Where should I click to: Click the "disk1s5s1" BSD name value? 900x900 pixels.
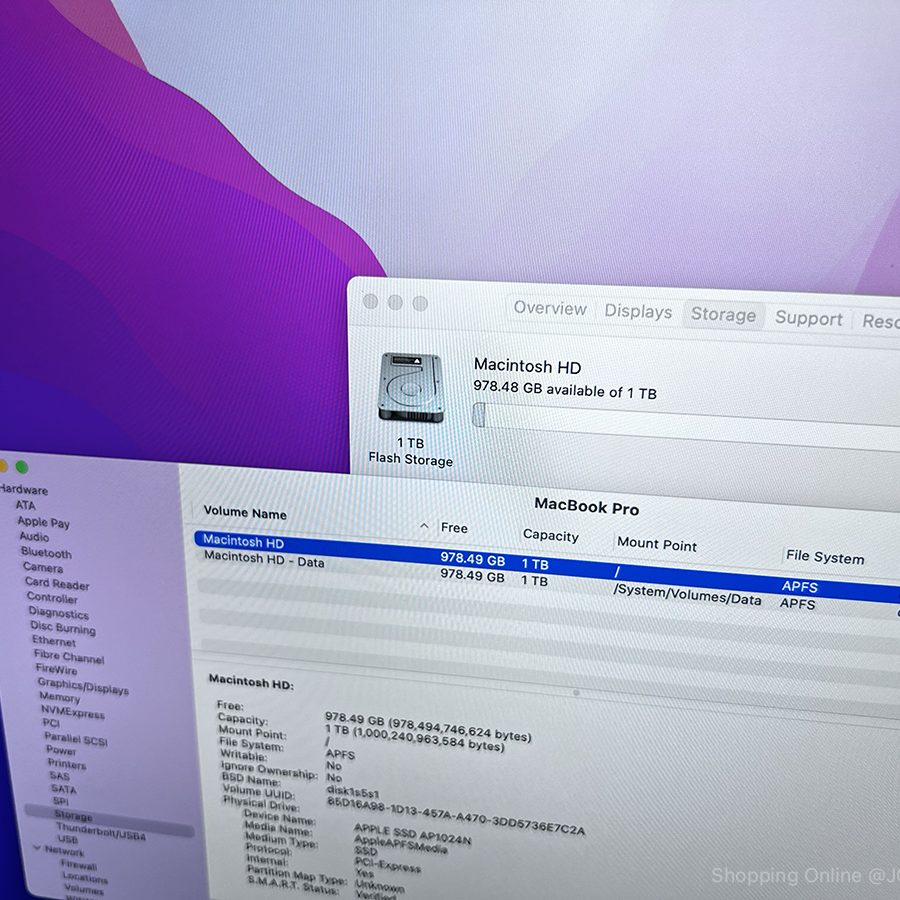coord(352,792)
